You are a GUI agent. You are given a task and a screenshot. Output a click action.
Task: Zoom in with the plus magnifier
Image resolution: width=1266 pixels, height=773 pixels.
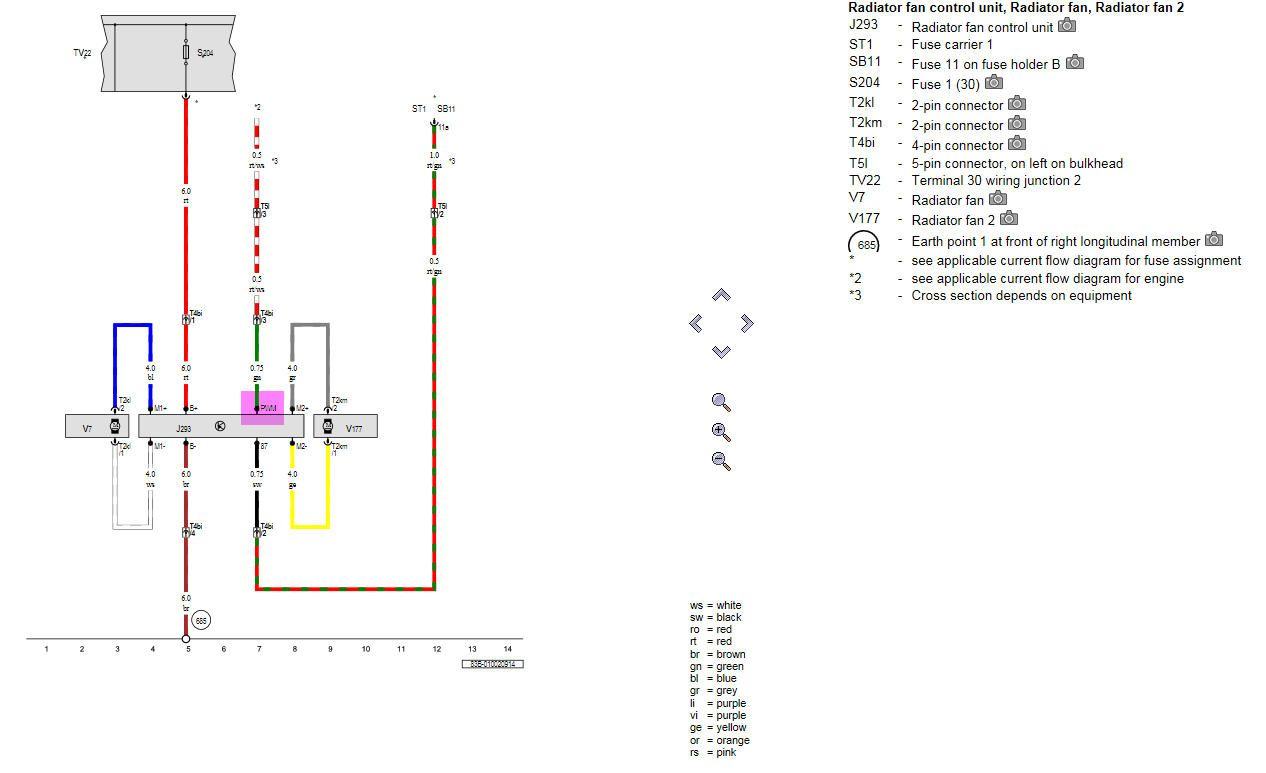tap(721, 432)
